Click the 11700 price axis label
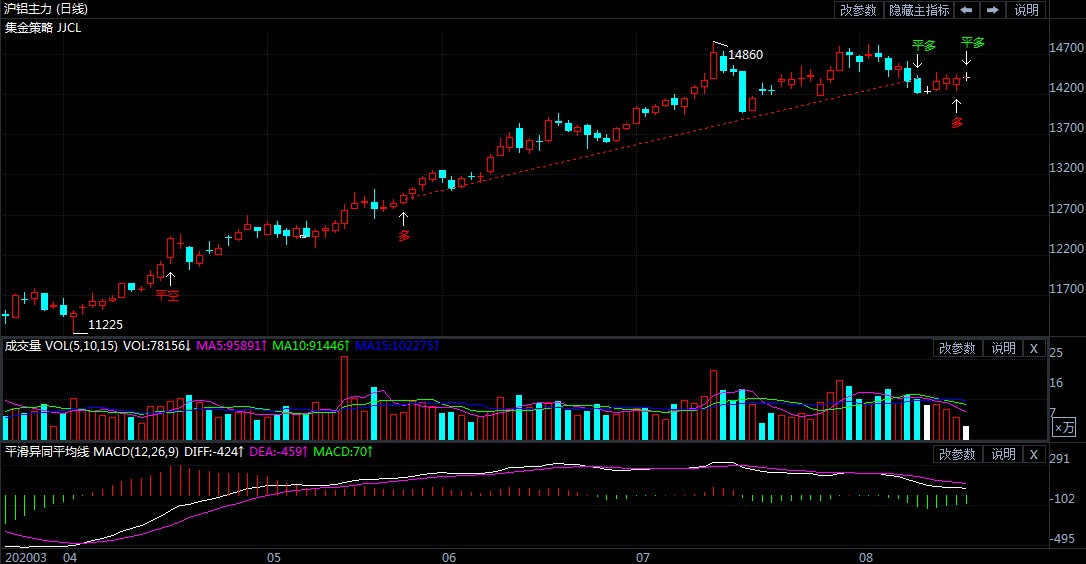Viewport: 1086px width, 564px height. pyautogui.click(x=1066, y=289)
